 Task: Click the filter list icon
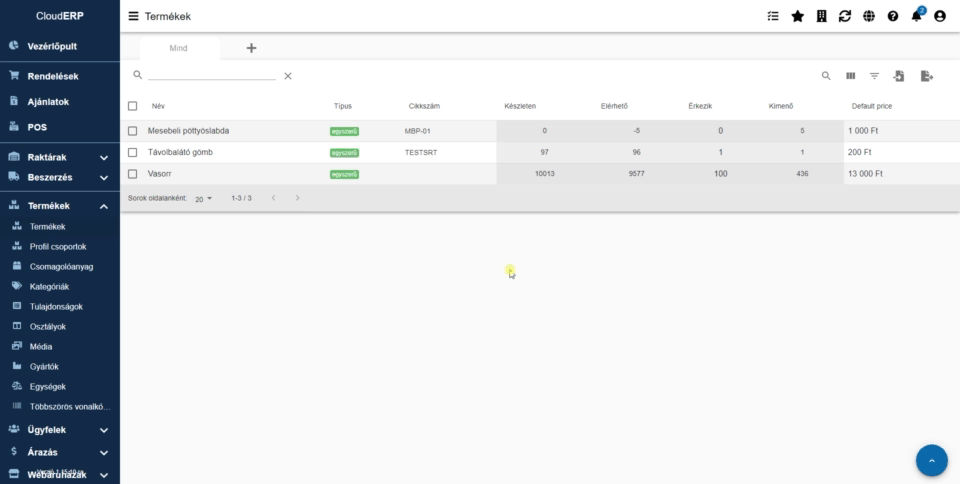tap(875, 76)
